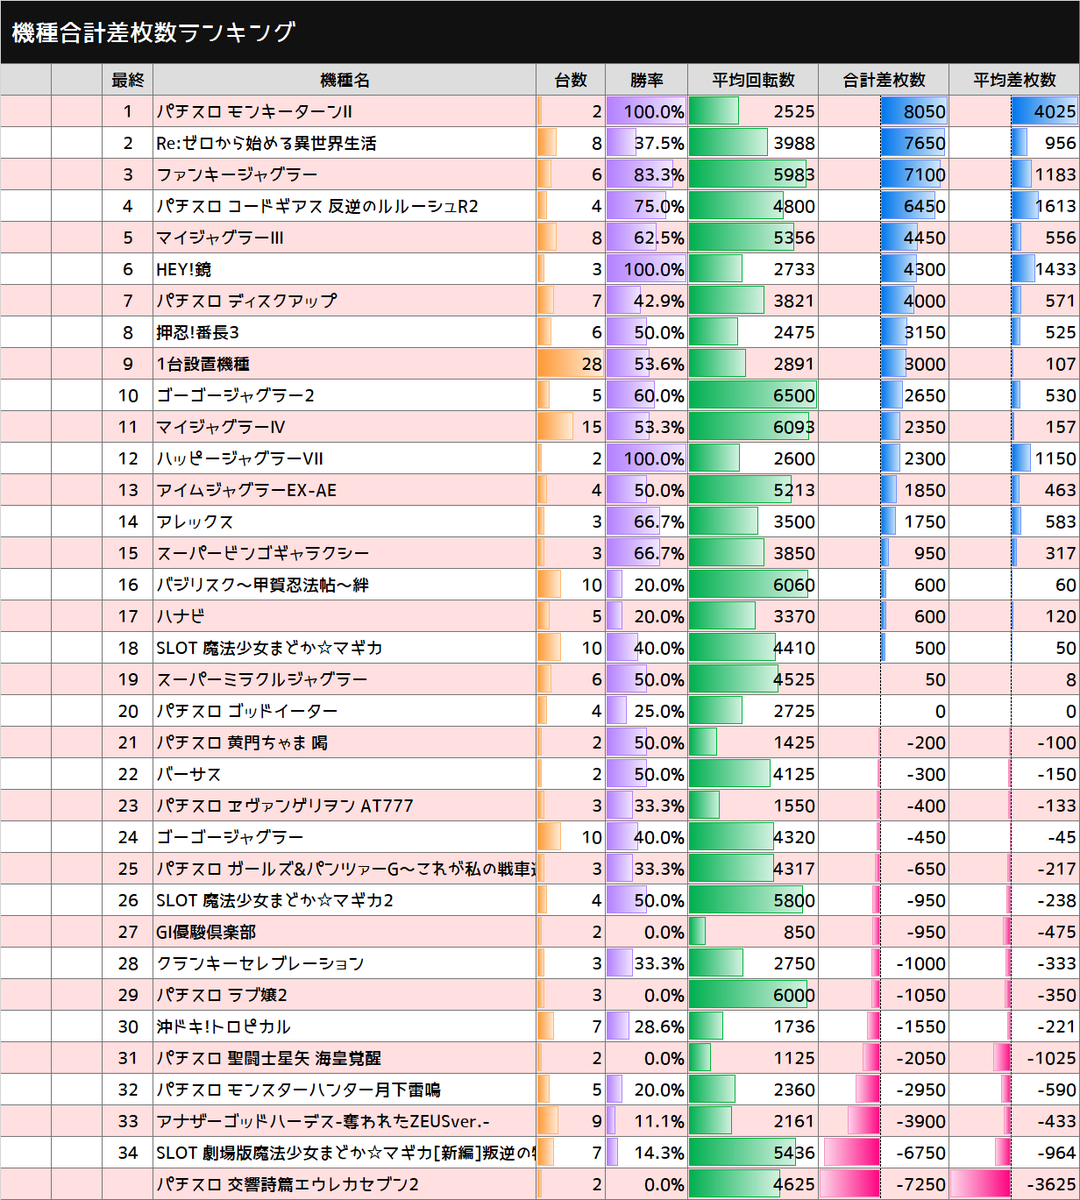Click average rotations 6500 for ゴーゴージャグラー2
The height and width of the screenshot is (1200, 1080).
click(x=753, y=395)
